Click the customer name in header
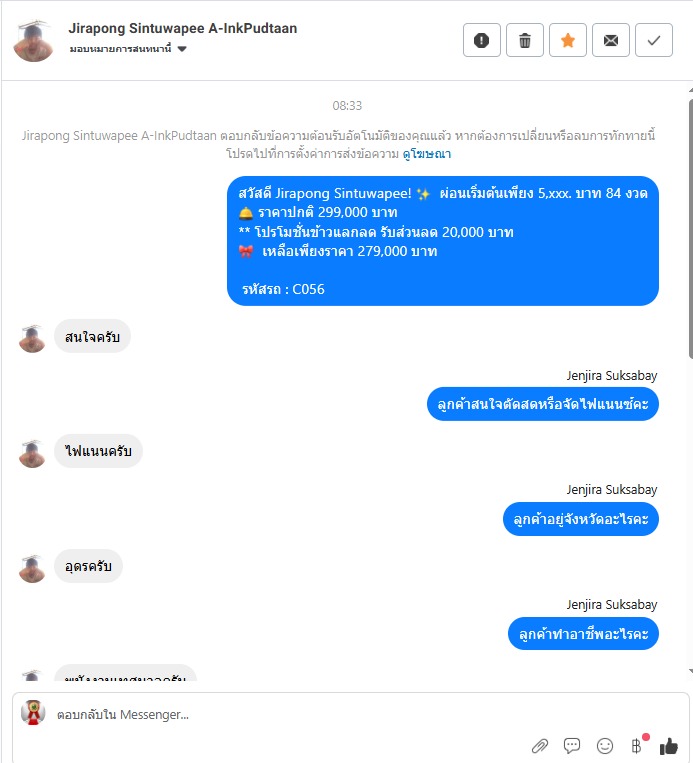Image resolution: width=693 pixels, height=763 pixels. [182, 28]
